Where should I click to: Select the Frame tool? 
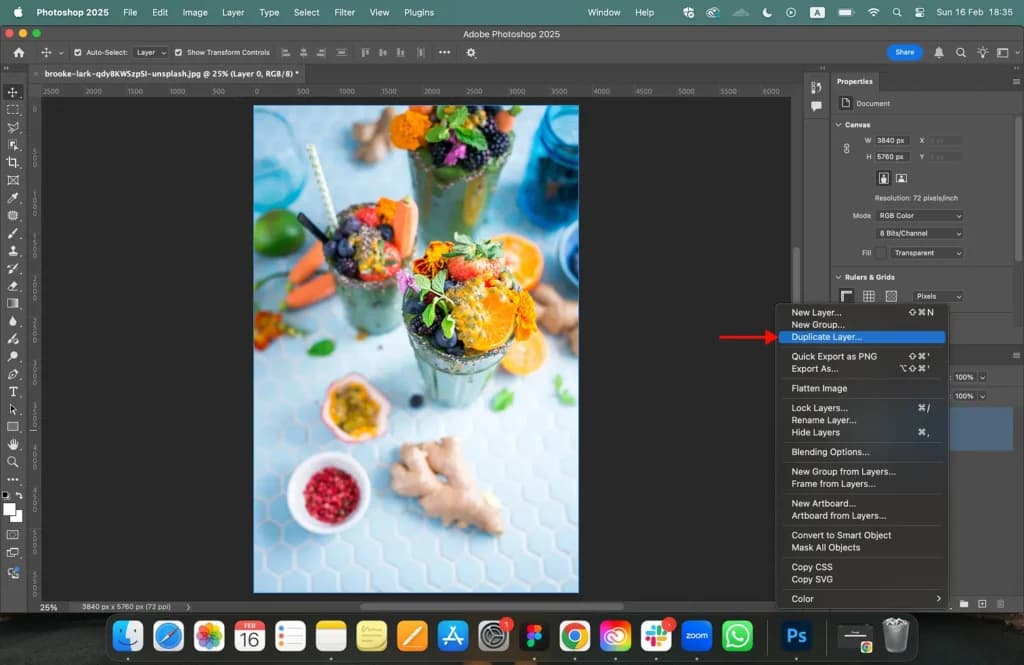tap(13, 180)
